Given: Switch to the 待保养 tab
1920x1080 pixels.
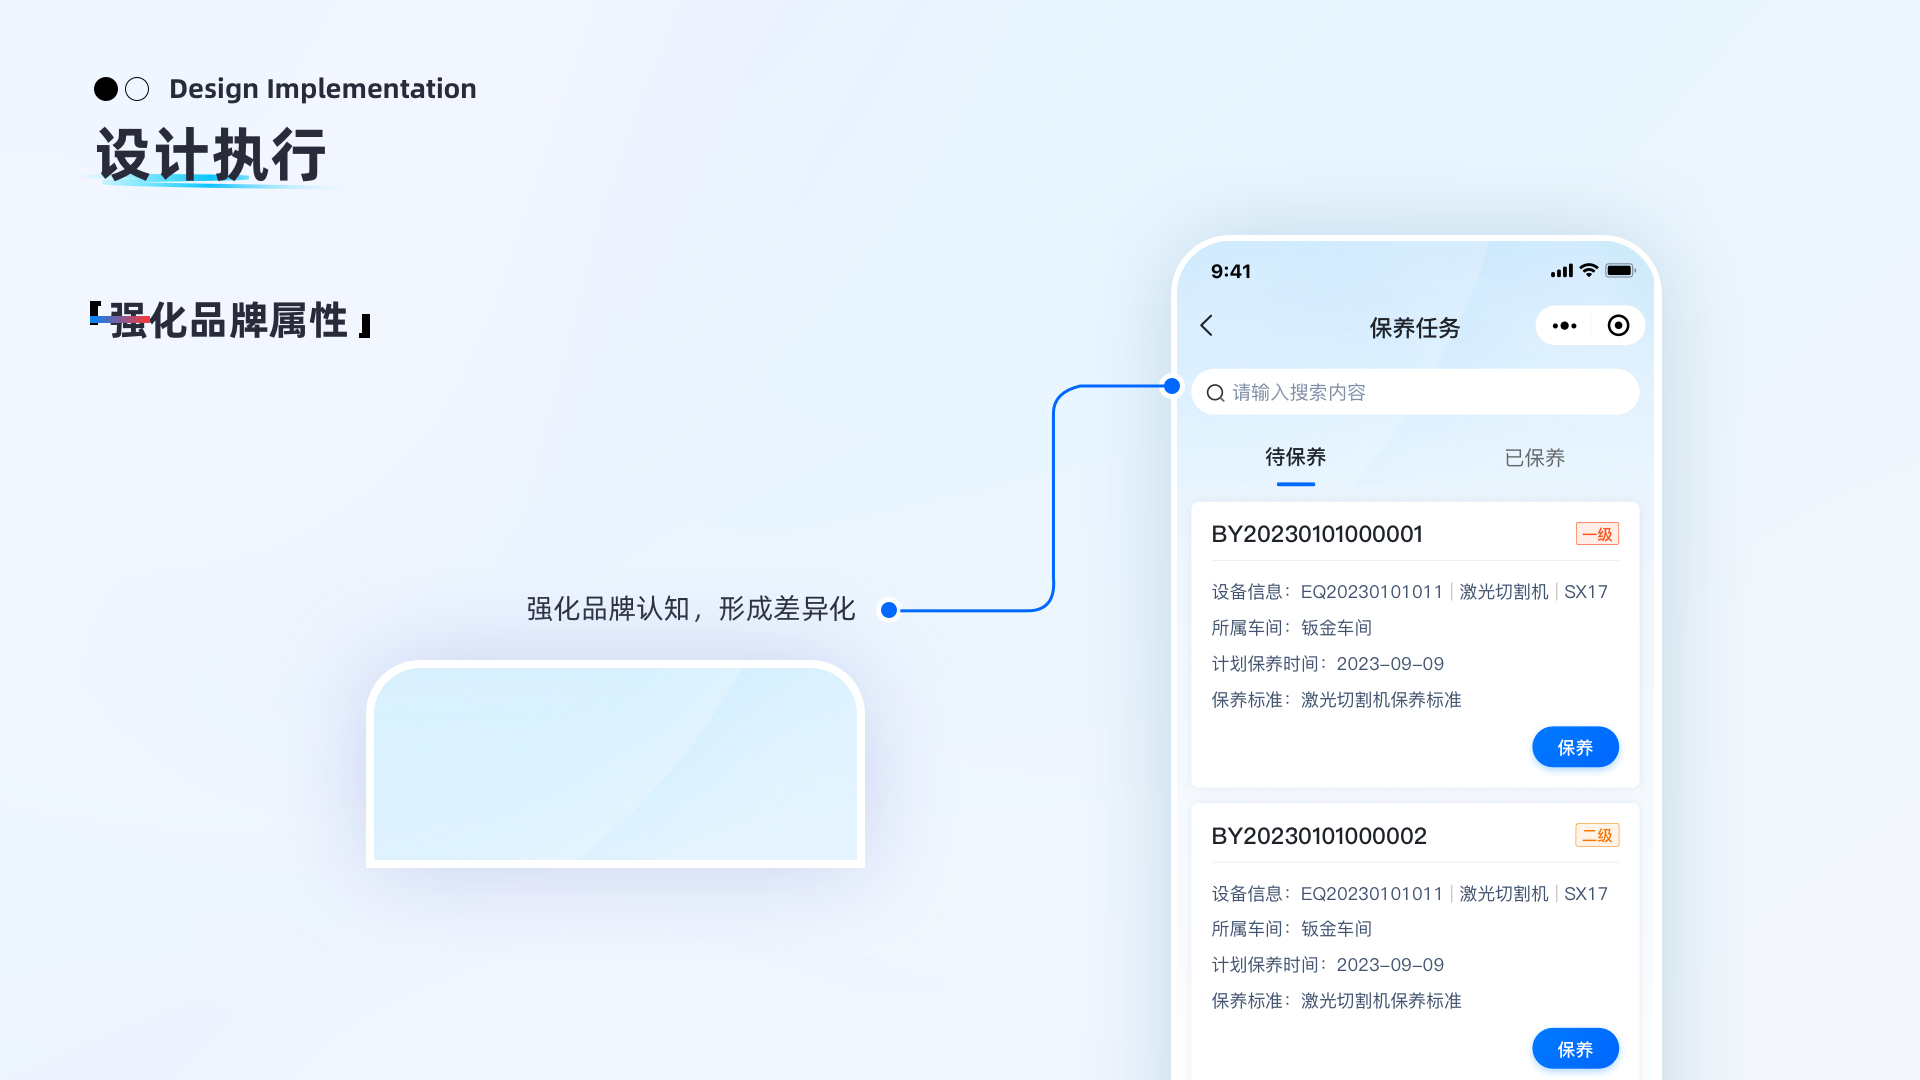Looking at the screenshot, I should [1295, 458].
